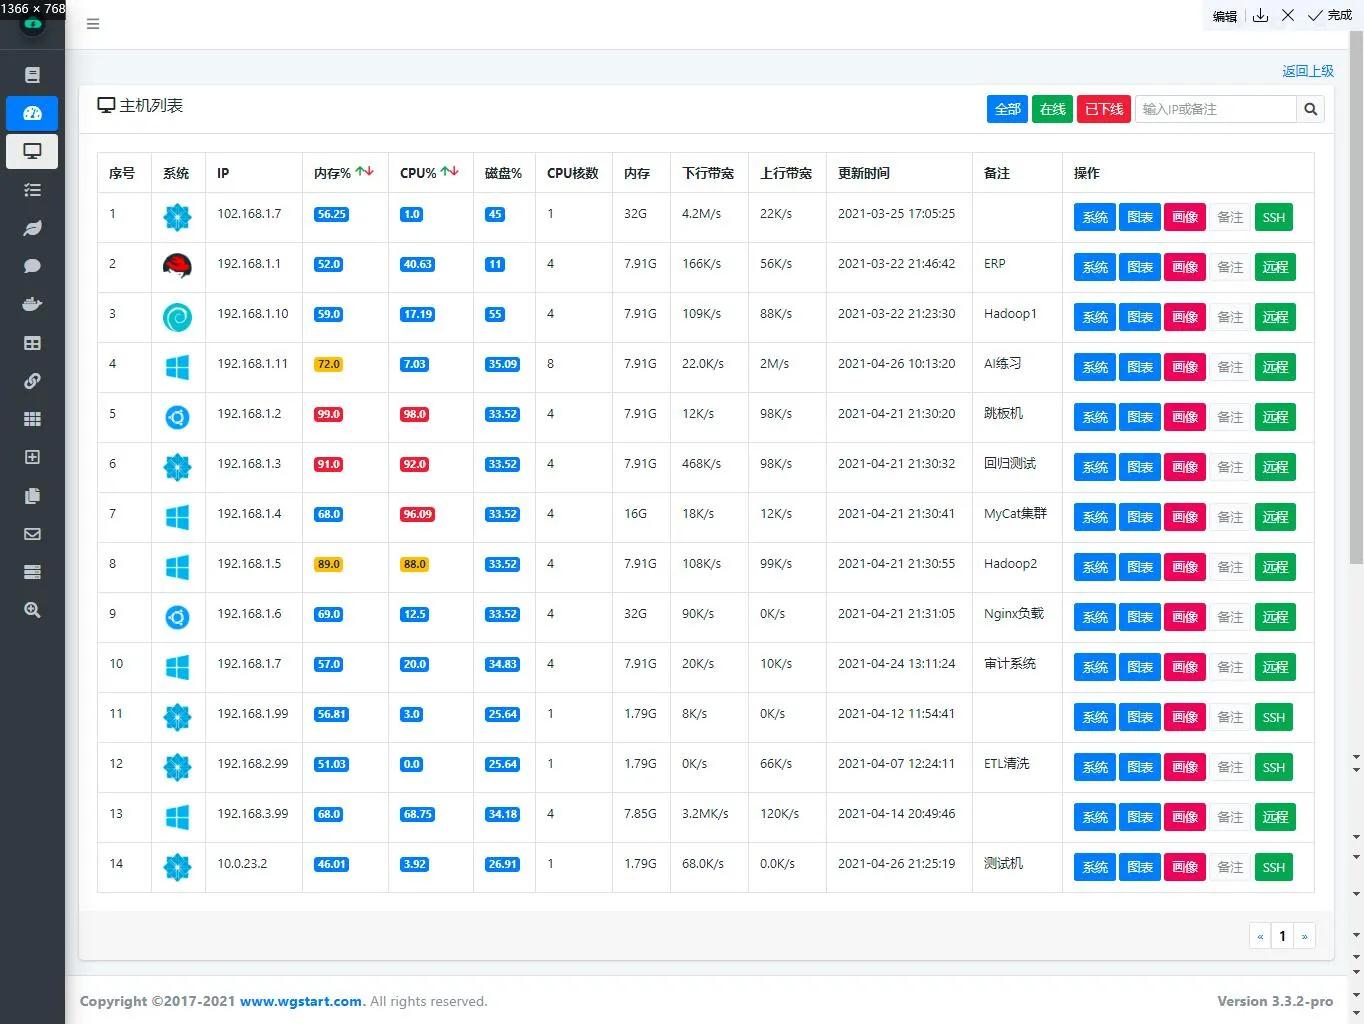Select the leaf icon in the sidebar
Screen dimensions: 1364x1024
(32, 228)
